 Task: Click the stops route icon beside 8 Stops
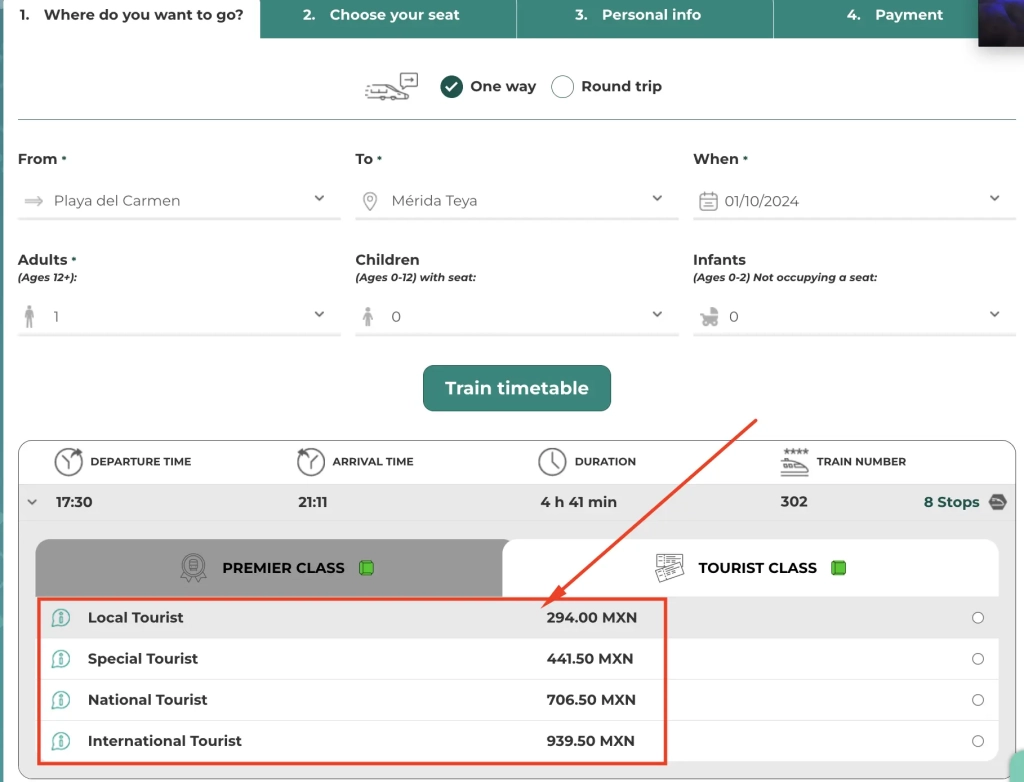coord(997,502)
